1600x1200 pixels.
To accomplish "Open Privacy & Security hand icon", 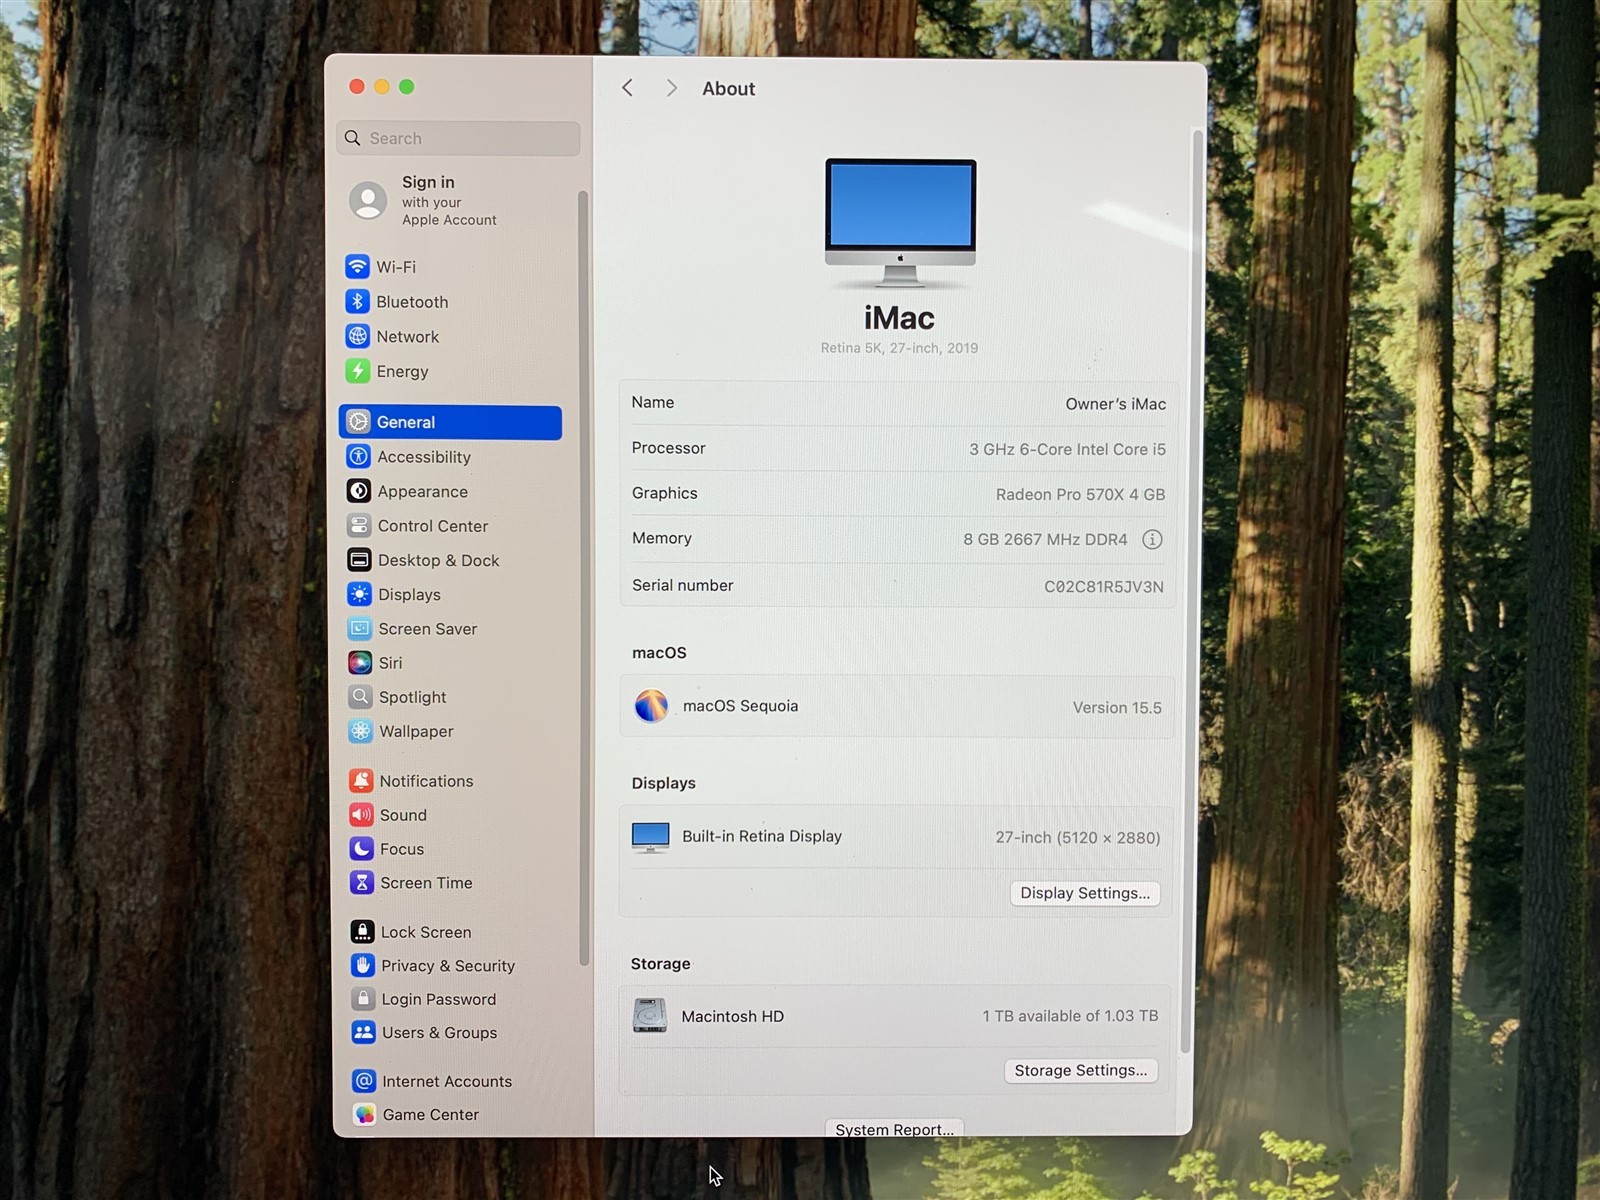I will [x=363, y=966].
